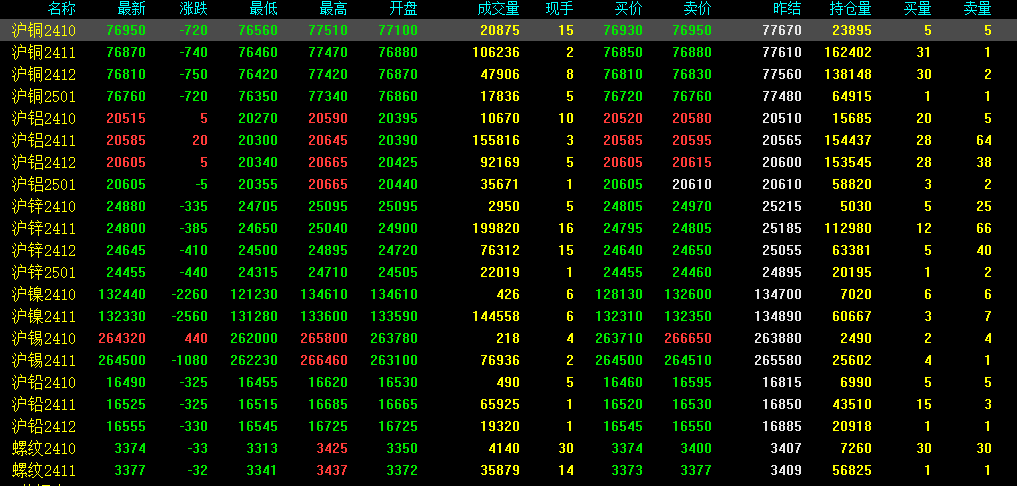The width and height of the screenshot is (1017, 486).
Task: Click open interest 43510 for 沪铅2411
Action: 852,405
